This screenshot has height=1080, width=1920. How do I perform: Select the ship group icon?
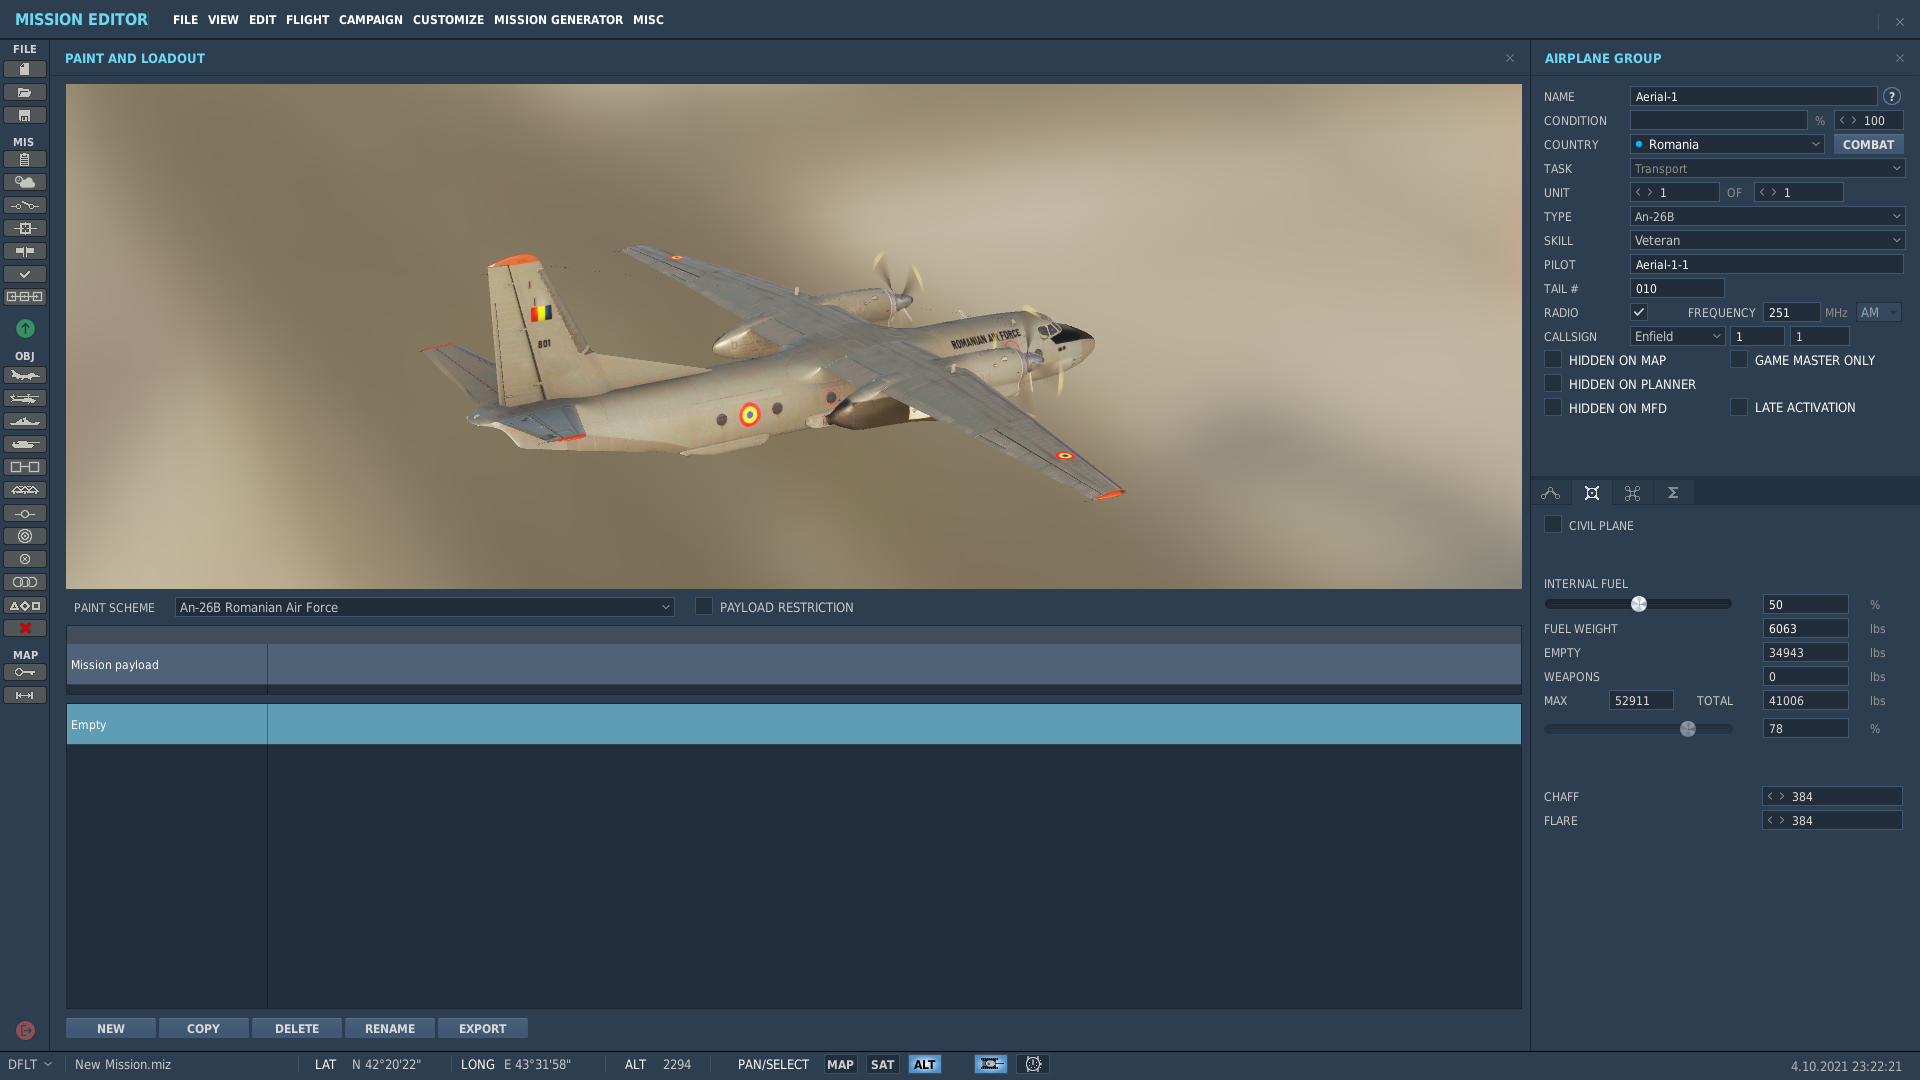coord(25,421)
